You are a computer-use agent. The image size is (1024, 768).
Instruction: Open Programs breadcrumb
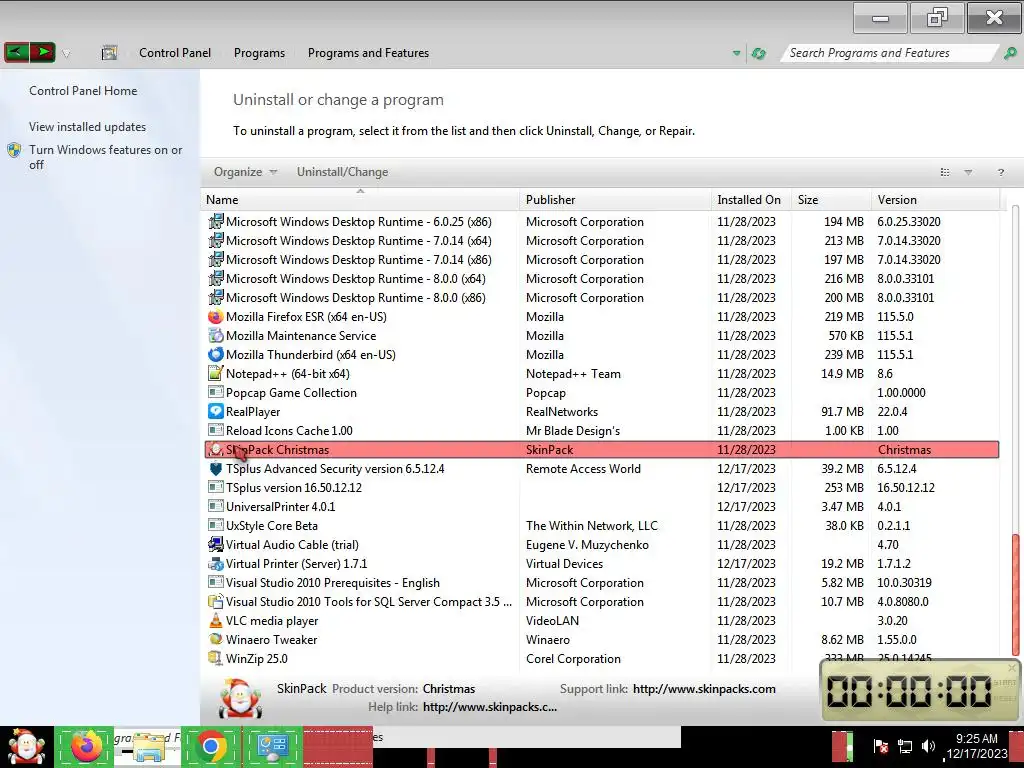(259, 53)
